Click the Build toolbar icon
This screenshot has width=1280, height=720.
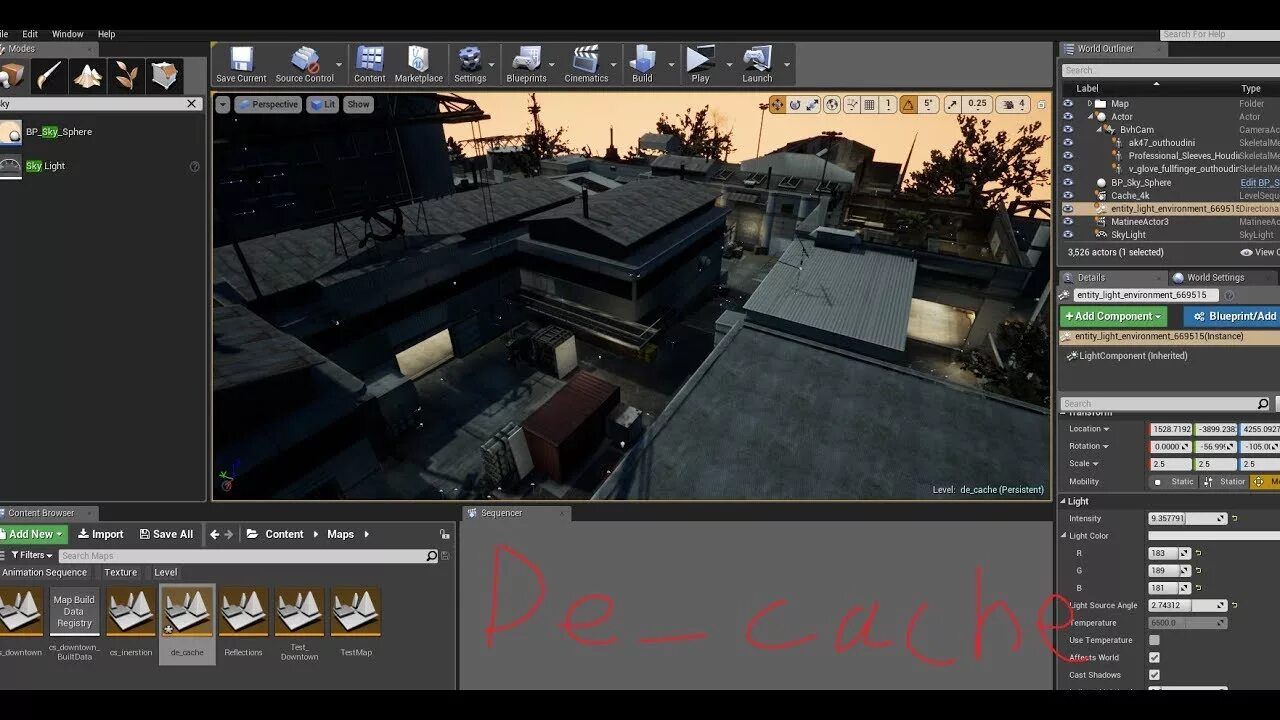(642, 65)
